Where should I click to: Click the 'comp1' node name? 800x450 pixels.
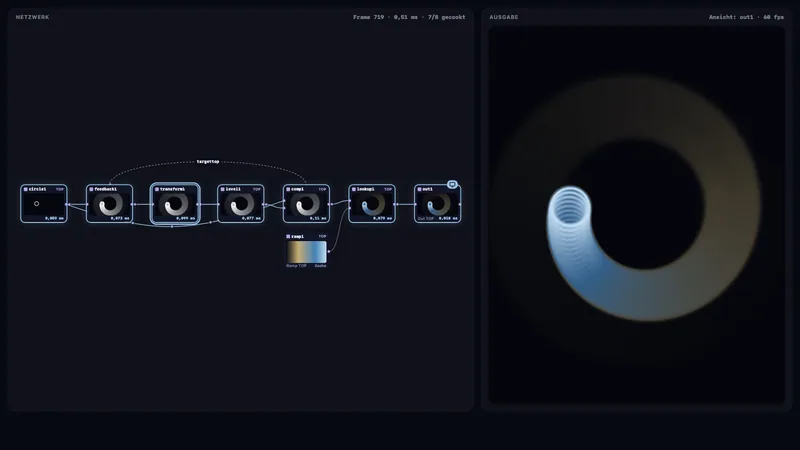pos(297,189)
